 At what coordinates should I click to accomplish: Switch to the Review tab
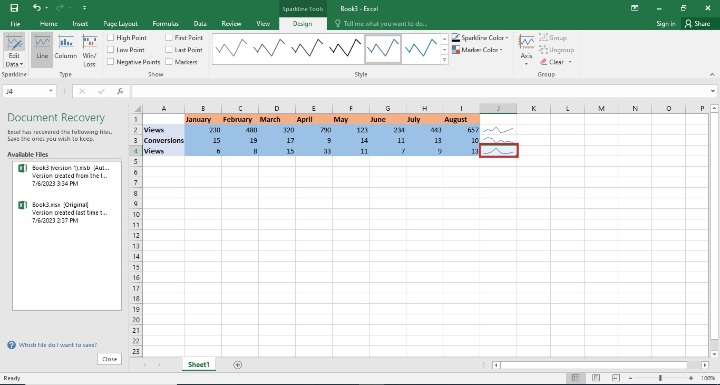[x=231, y=23]
